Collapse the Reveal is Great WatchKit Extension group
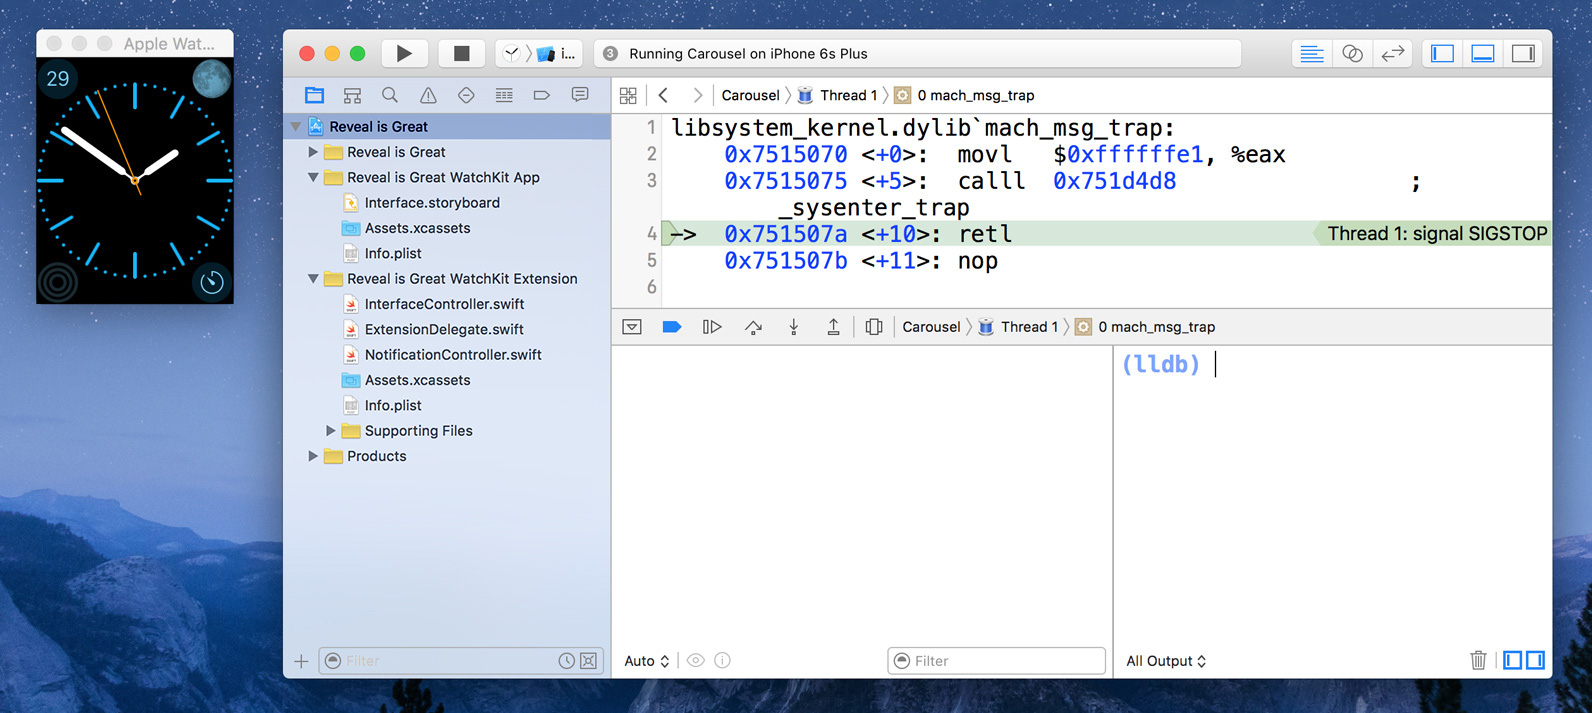The image size is (1592, 713). tap(313, 279)
